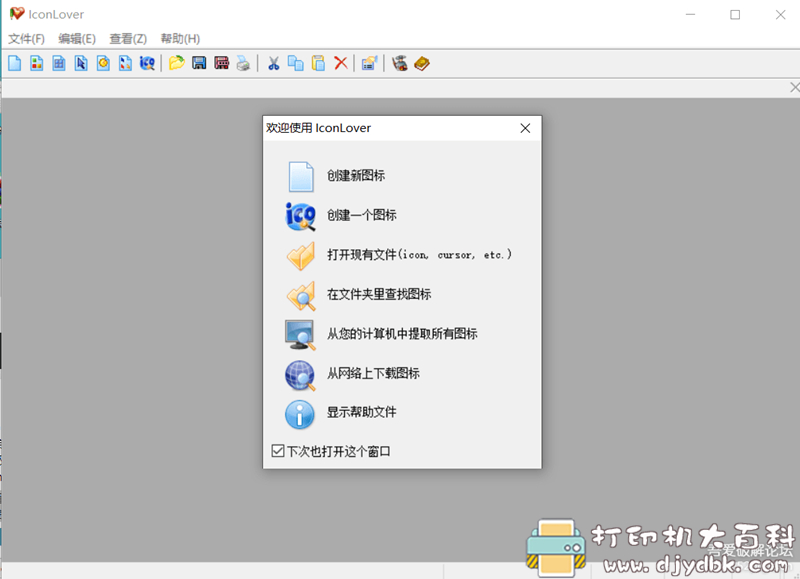Click the IconLover heart logo in title bar
800x579 pixels.
[x=17, y=14]
